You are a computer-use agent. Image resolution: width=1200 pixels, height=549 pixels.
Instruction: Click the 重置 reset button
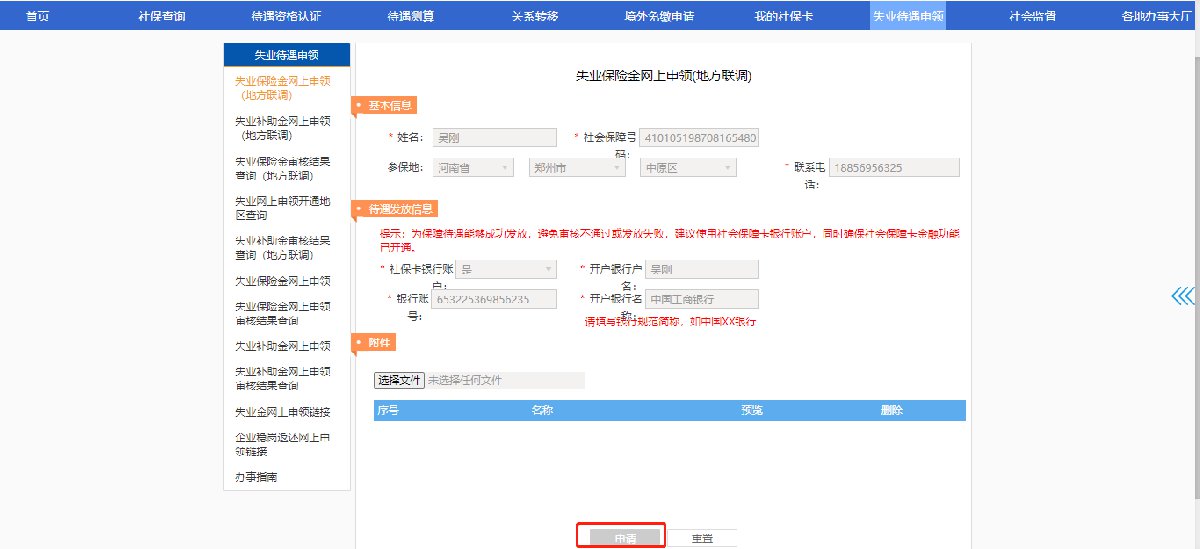coord(702,539)
